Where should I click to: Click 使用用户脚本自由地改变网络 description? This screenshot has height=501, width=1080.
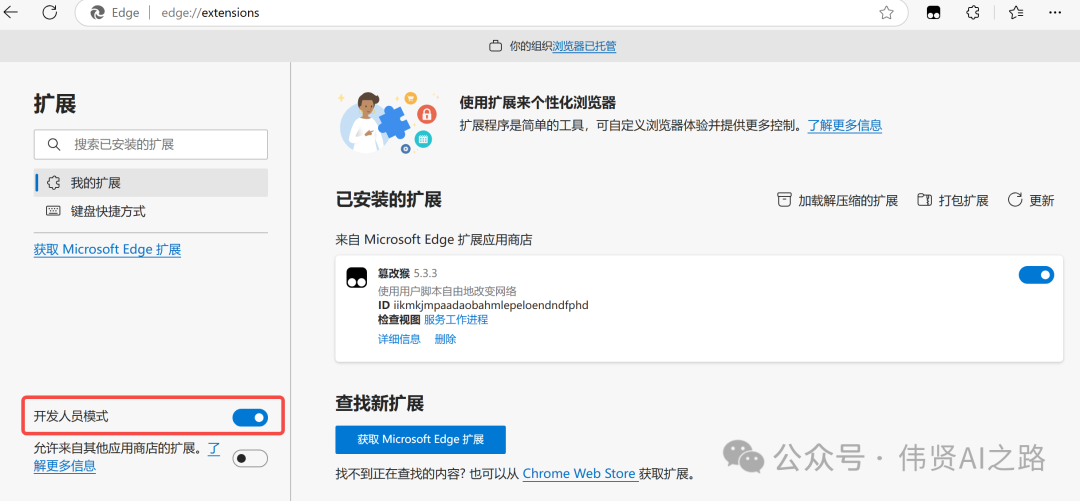(447, 291)
